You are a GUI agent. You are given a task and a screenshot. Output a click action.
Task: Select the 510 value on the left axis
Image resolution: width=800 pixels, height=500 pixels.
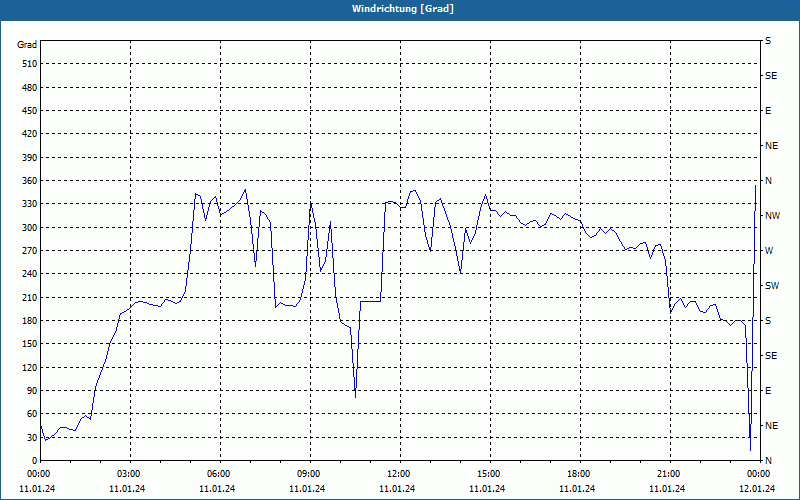click(x=30, y=64)
